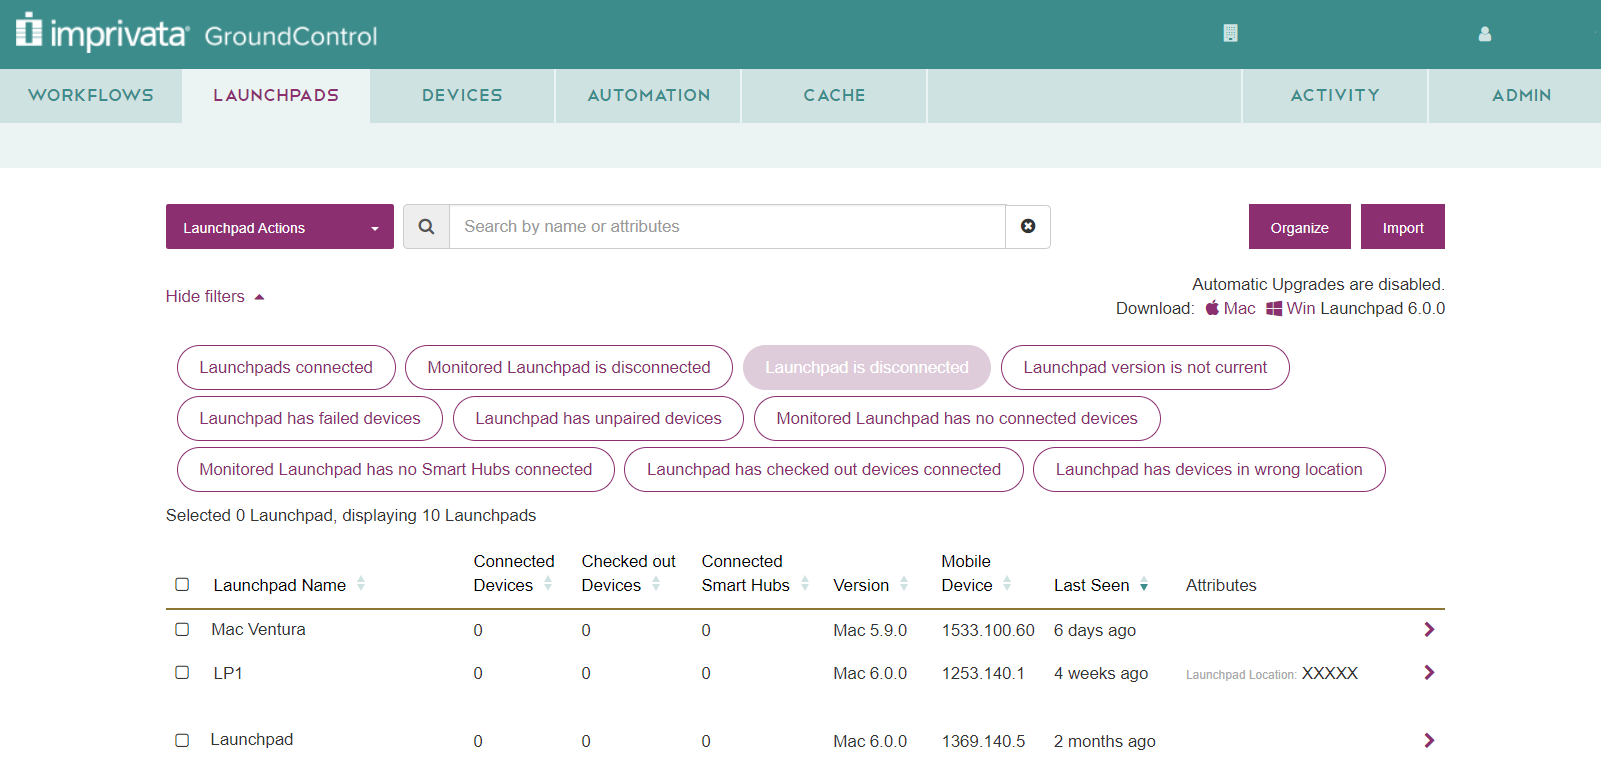Viewport: 1601px width, 779px height.
Task: Sort by Checked out Devices column arrows
Action: click(x=656, y=584)
